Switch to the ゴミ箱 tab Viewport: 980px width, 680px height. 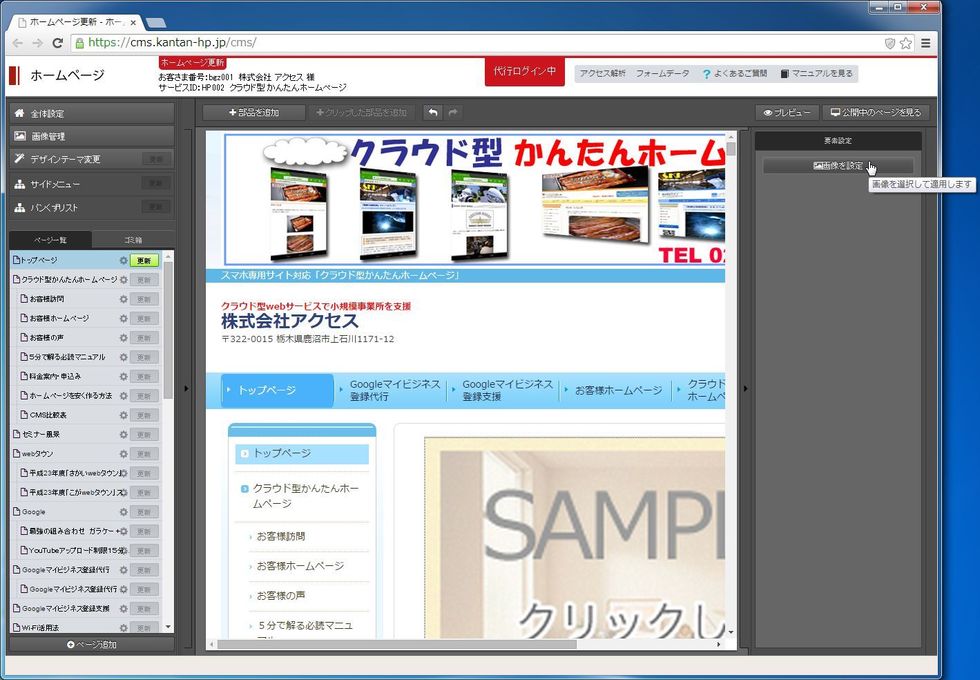pos(133,240)
